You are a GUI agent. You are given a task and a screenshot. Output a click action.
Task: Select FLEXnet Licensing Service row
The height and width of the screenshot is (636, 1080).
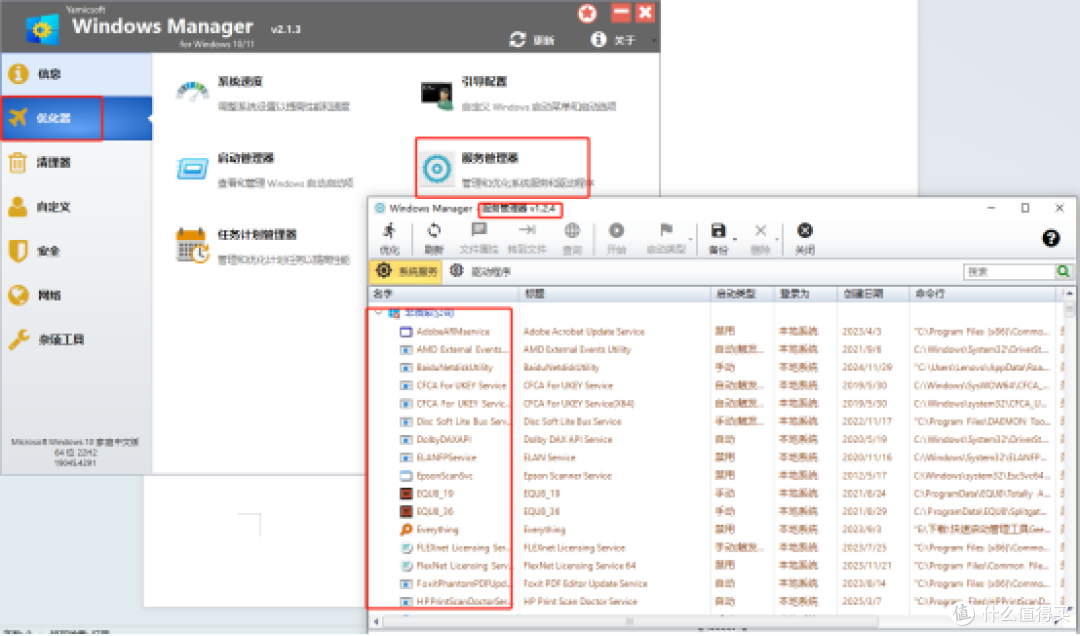click(x=716, y=548)
